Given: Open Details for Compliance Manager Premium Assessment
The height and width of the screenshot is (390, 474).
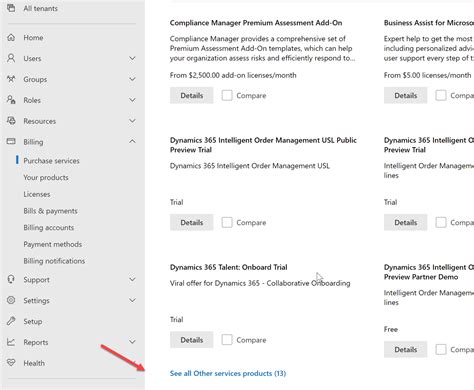Looking at the screenshot, I should click(192, 95).
